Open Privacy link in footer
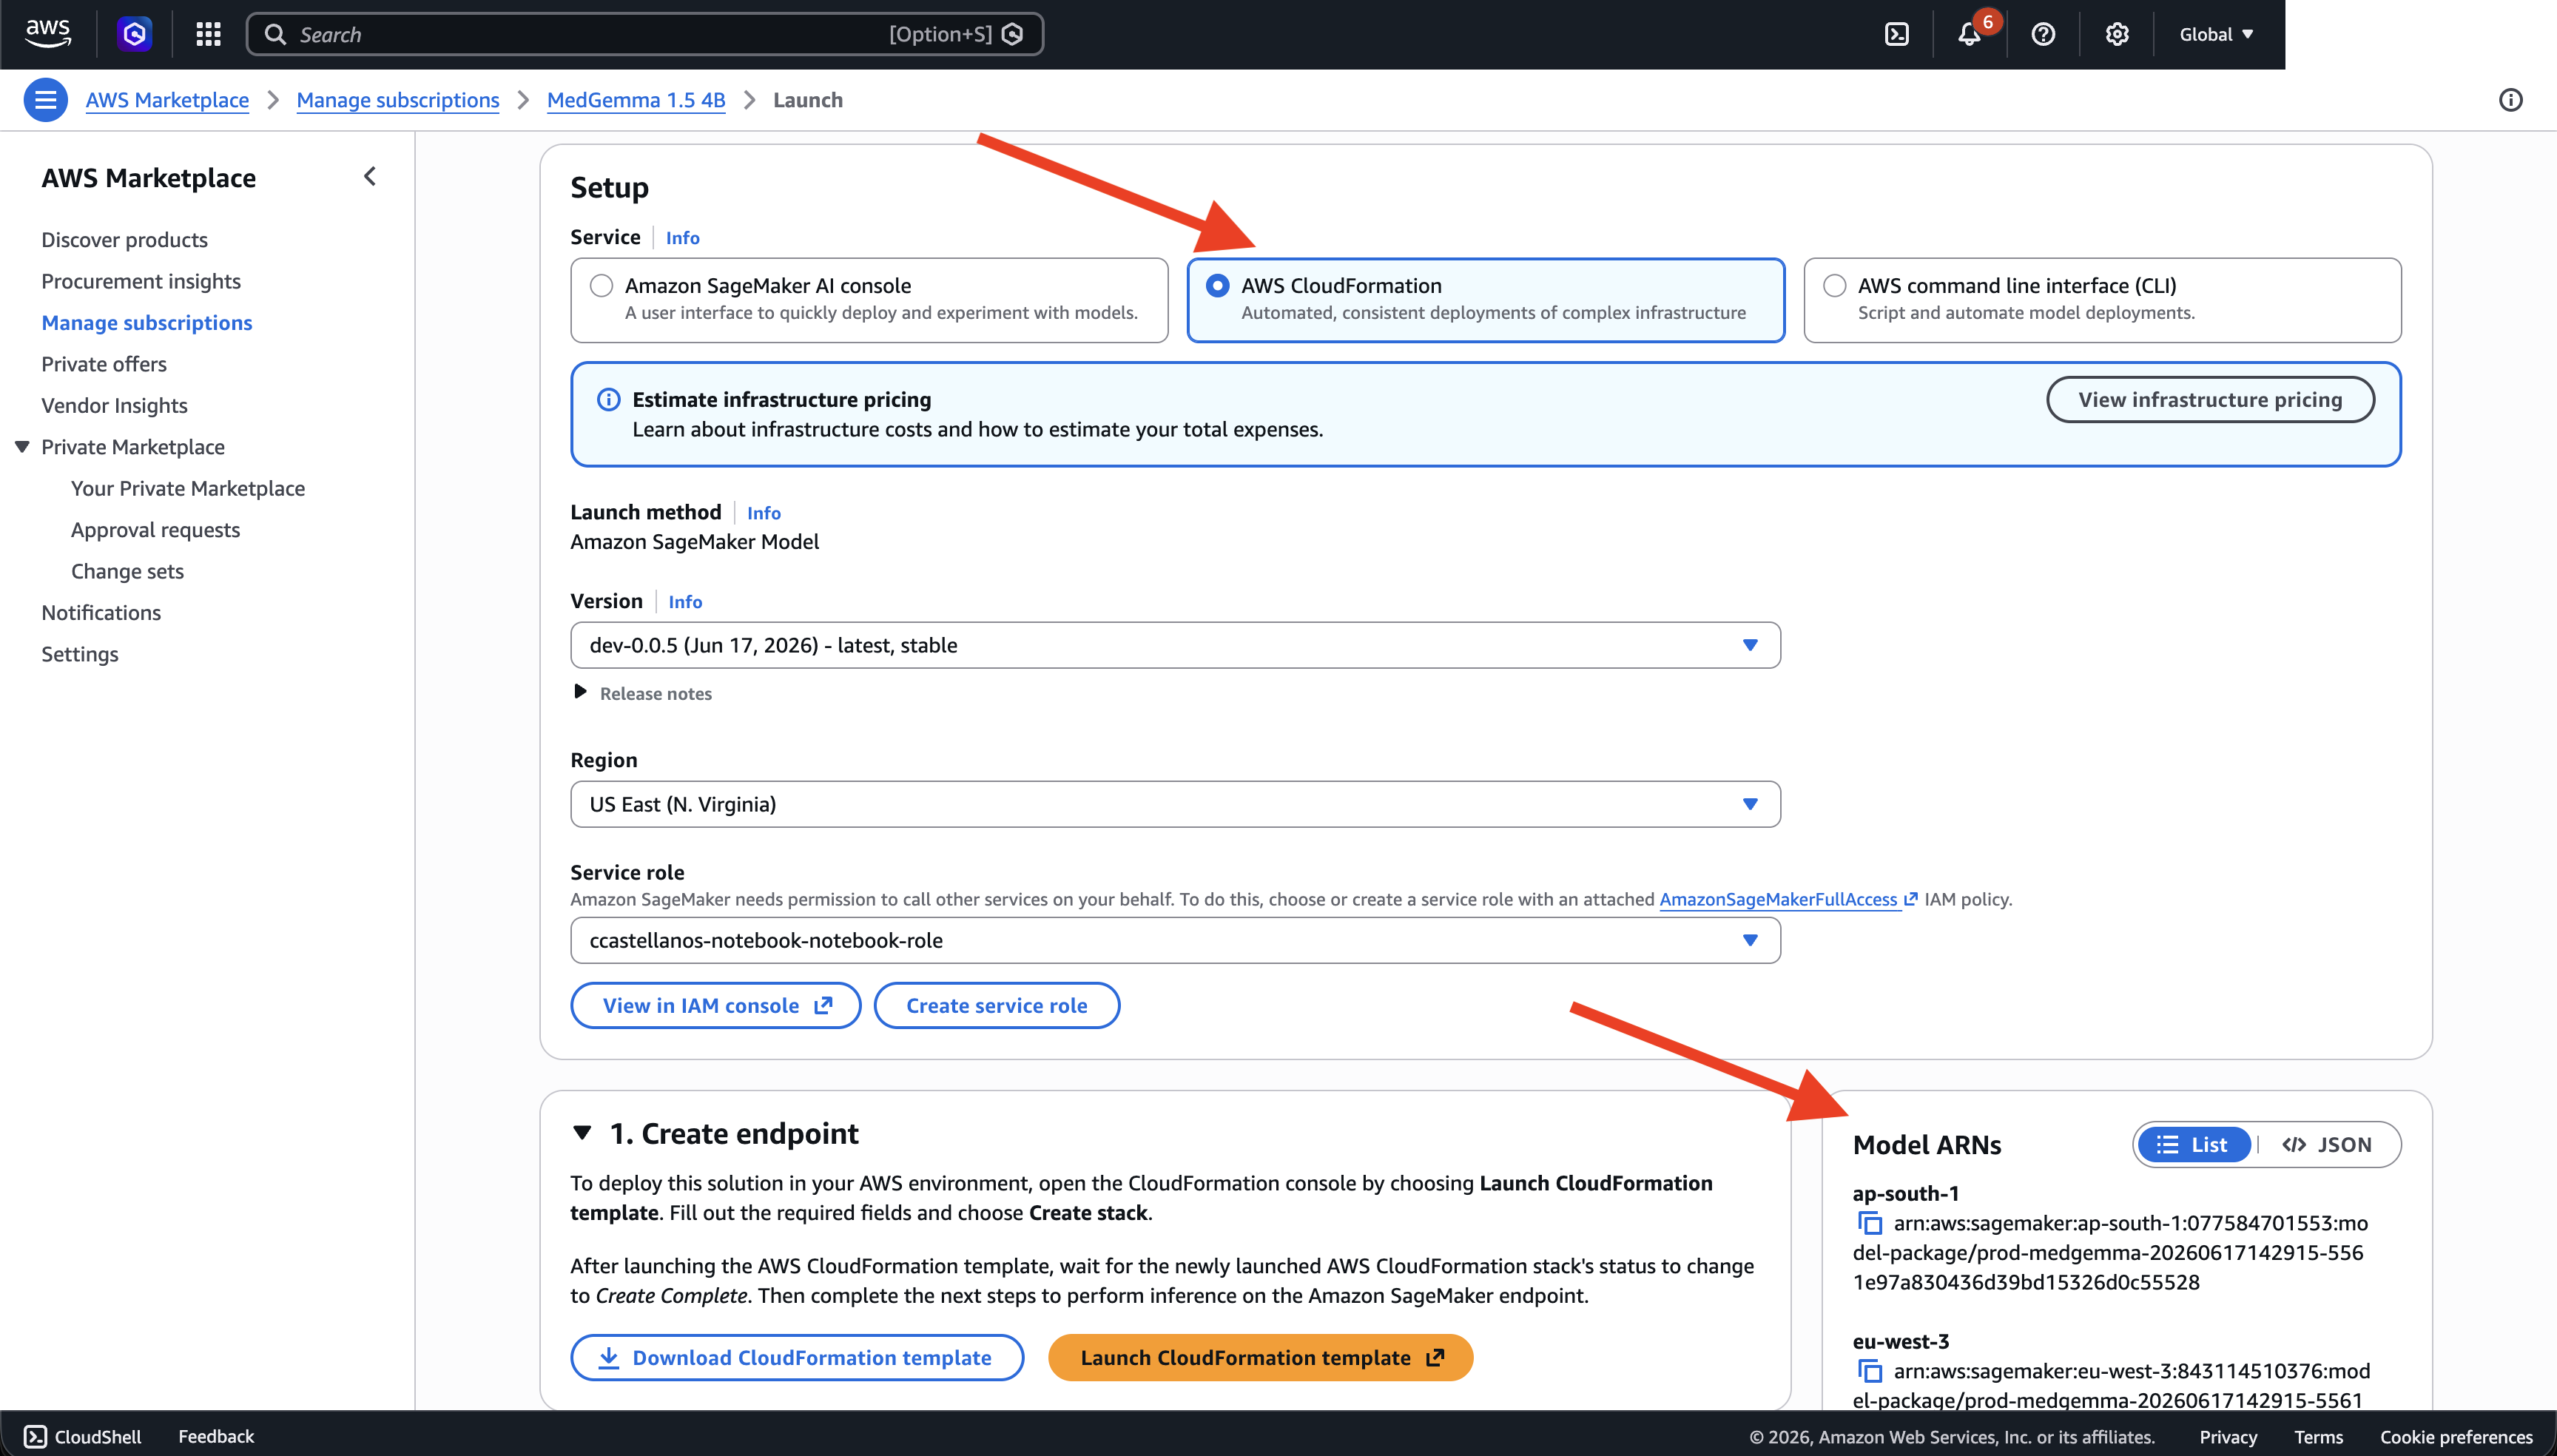 [x=2228, y=1437]
